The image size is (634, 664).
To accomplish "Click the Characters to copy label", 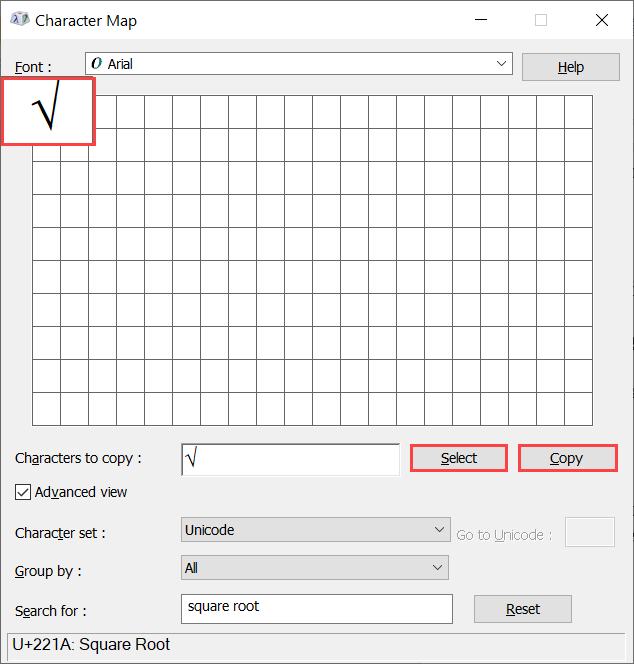I will click(78, 458).
